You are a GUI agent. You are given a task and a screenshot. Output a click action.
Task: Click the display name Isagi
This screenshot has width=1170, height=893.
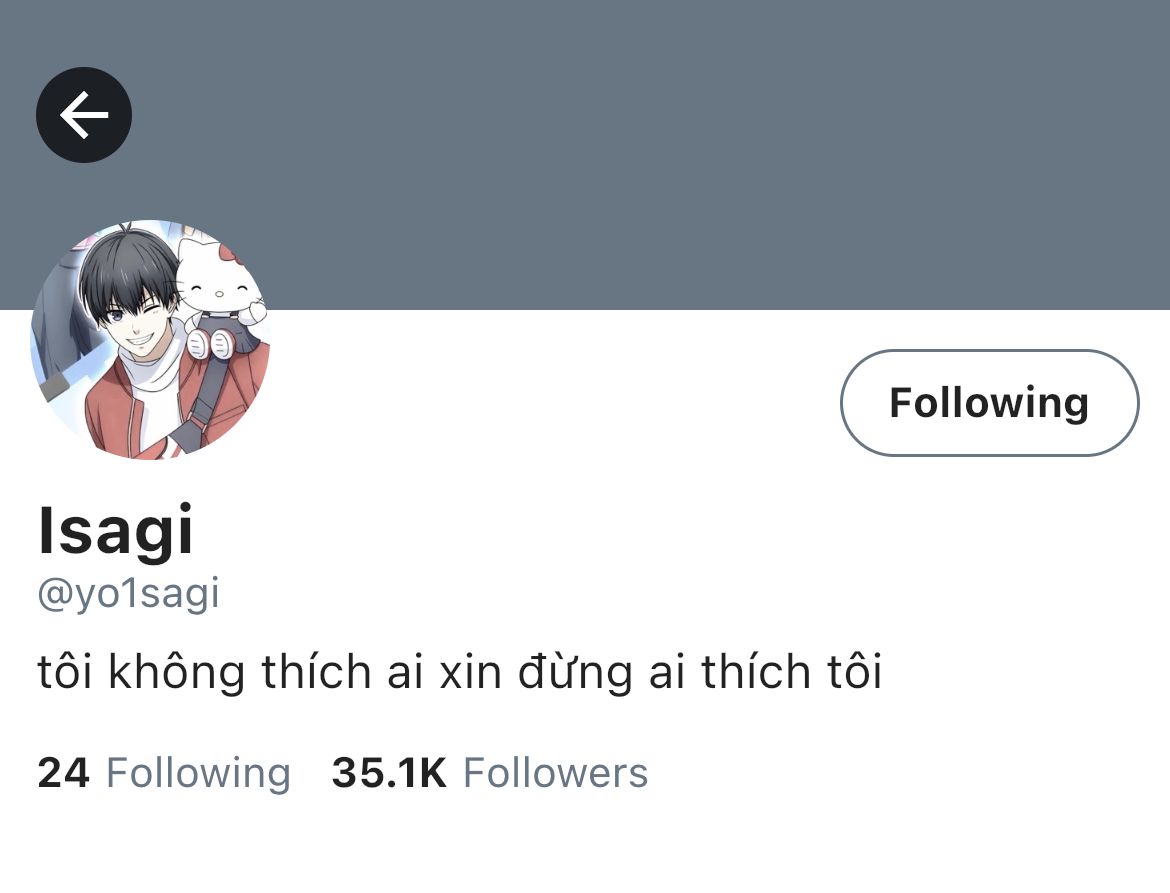116,530
